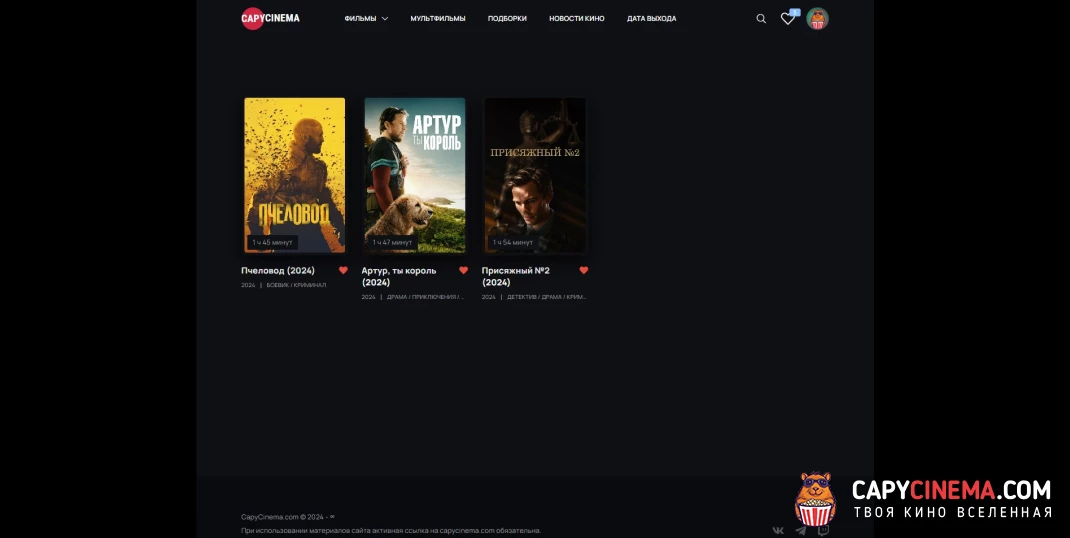Click the Драма / Приключения genre text
Viewport: 1070px width, 538px height.
[x=425, y=297]
